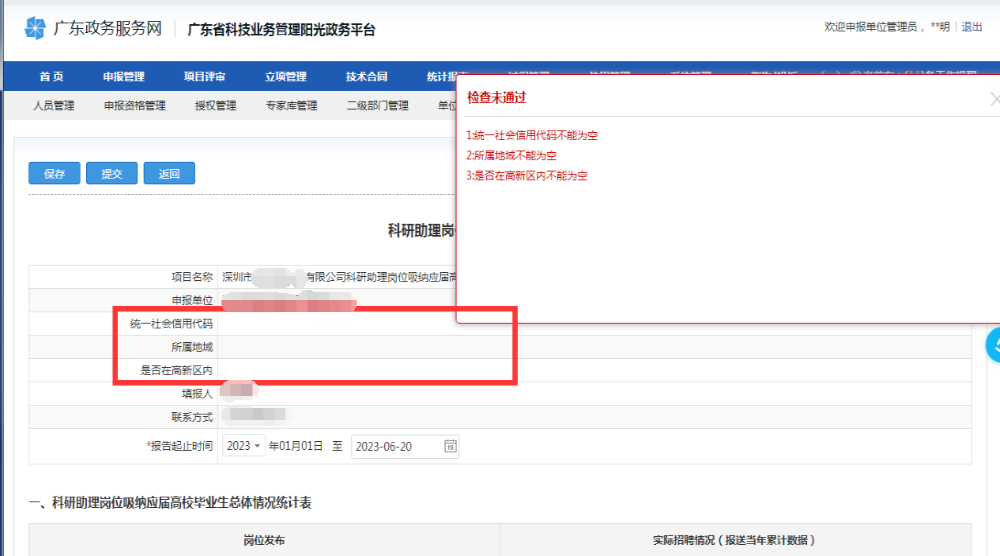Click the end date field showing 2023-06-20
The image size is (1000, 556).
coord(396,446)
